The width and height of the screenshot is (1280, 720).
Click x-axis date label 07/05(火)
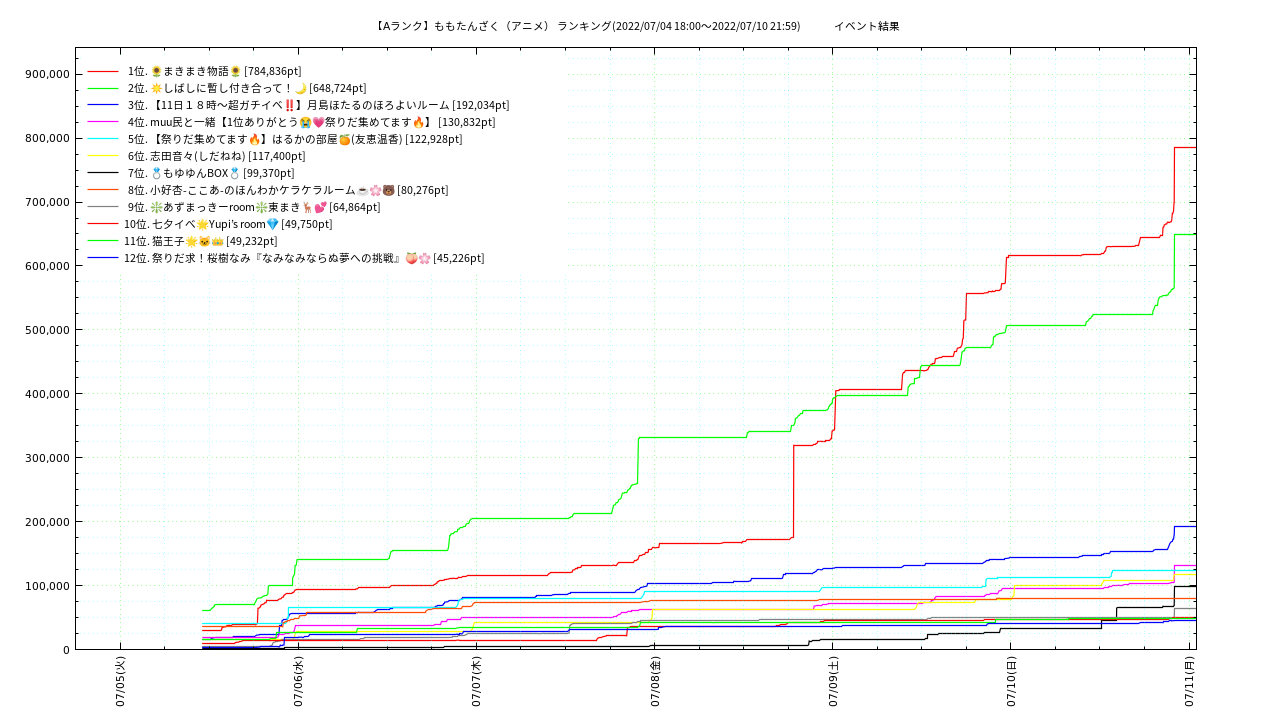click(x=120, y=682)
